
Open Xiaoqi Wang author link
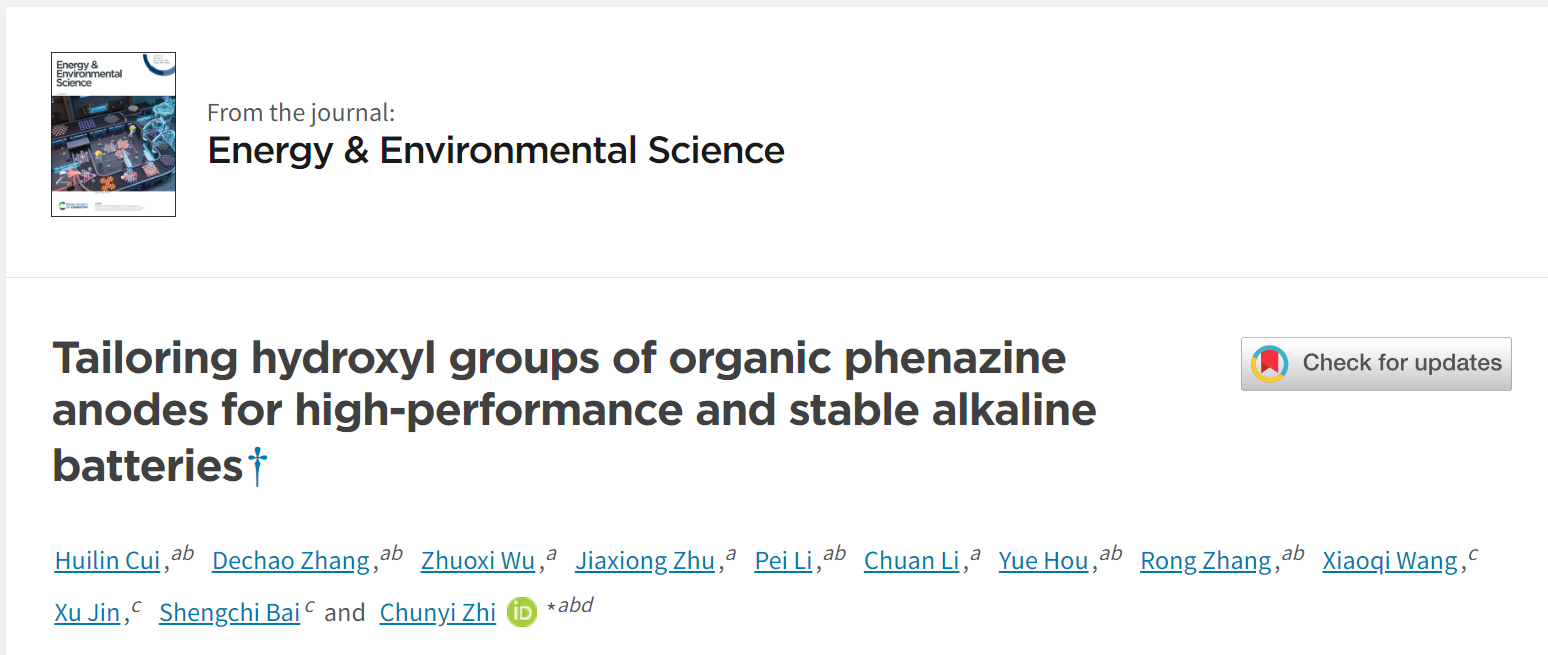click(1390, 561)
